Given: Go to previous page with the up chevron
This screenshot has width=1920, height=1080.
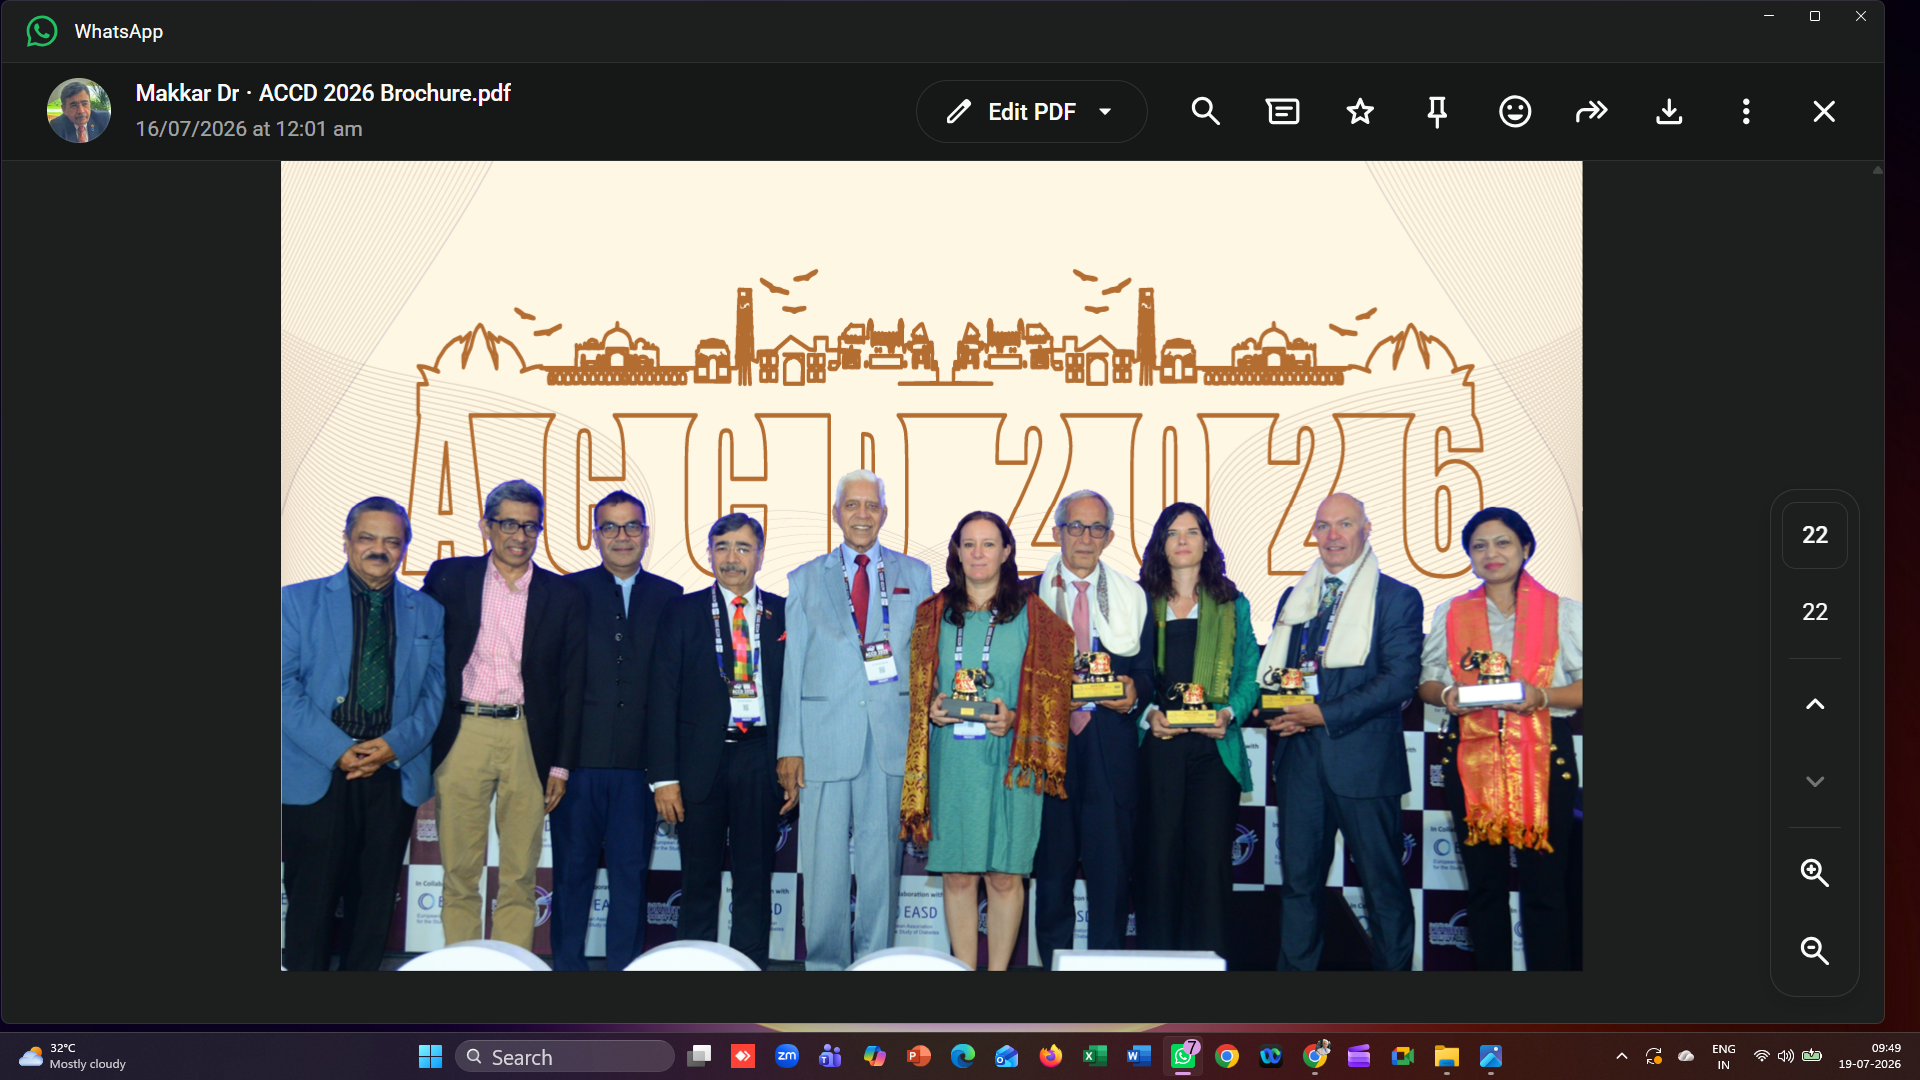Looking at the screenshot, I should click(x=1815, y=704).
